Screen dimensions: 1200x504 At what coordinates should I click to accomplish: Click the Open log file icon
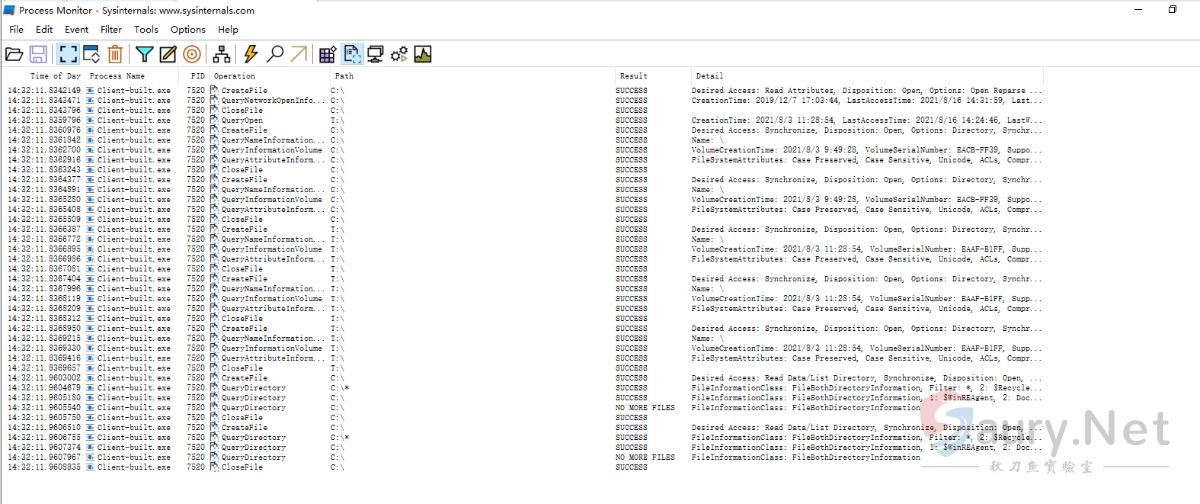point(16,54)
